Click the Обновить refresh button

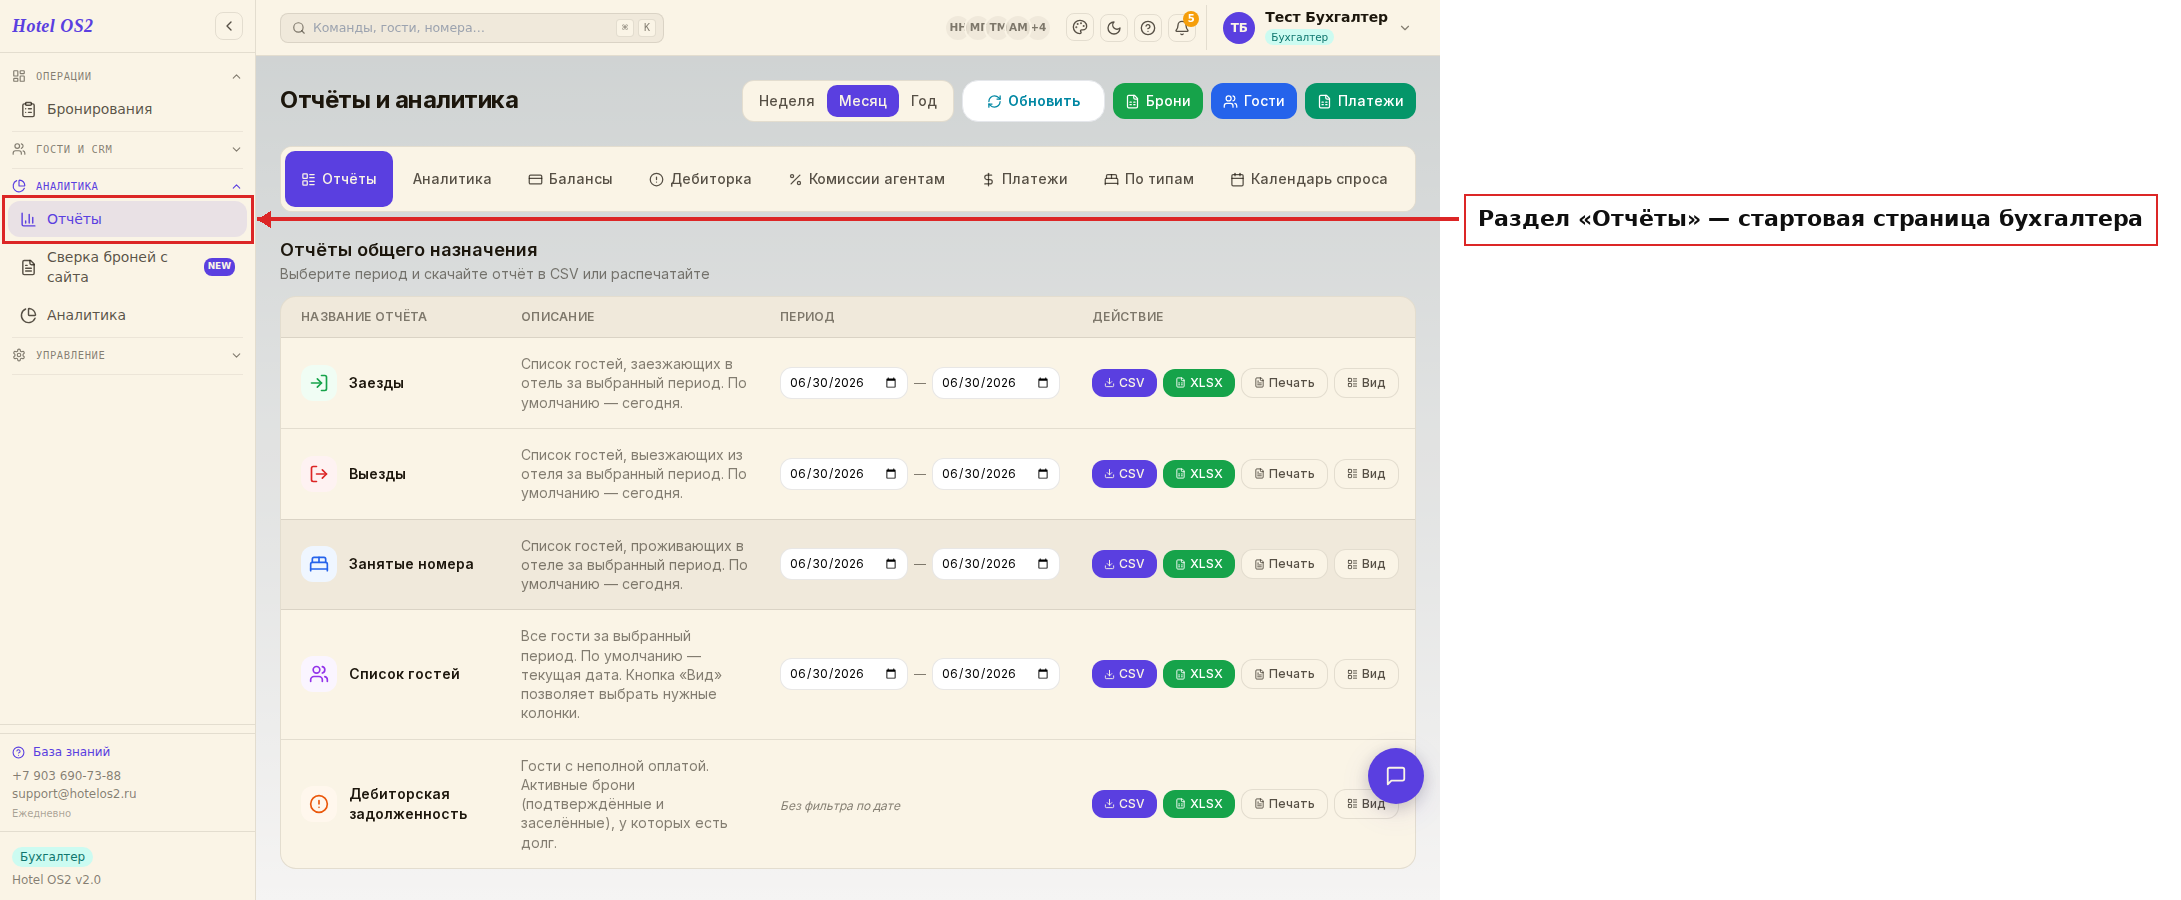[x=1033, y=101]
